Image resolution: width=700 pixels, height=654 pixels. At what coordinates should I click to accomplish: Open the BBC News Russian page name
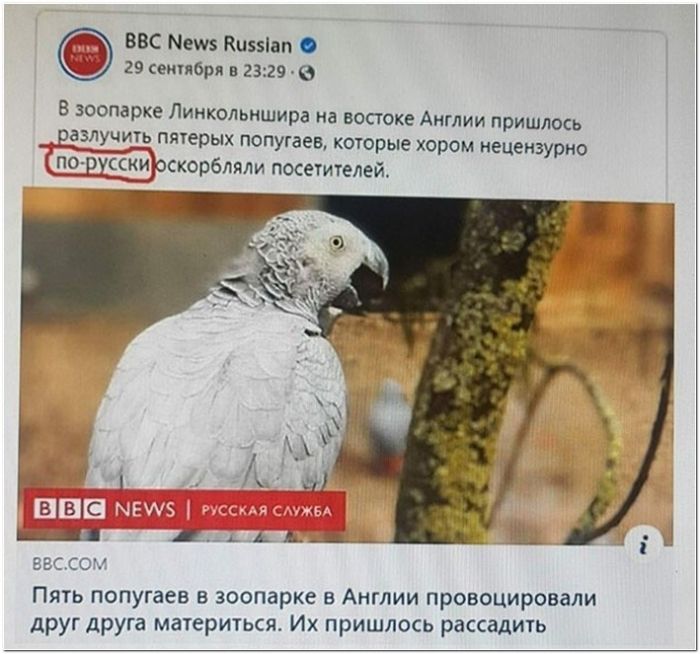(208, 44)
